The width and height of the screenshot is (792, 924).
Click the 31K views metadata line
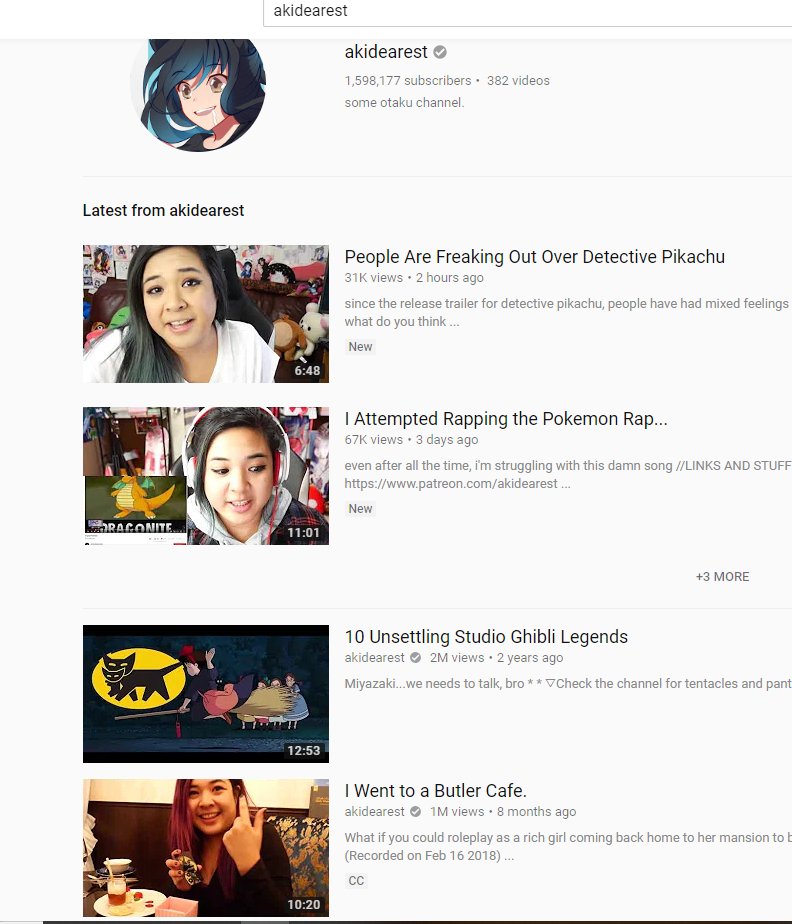[x=414, y=278]
